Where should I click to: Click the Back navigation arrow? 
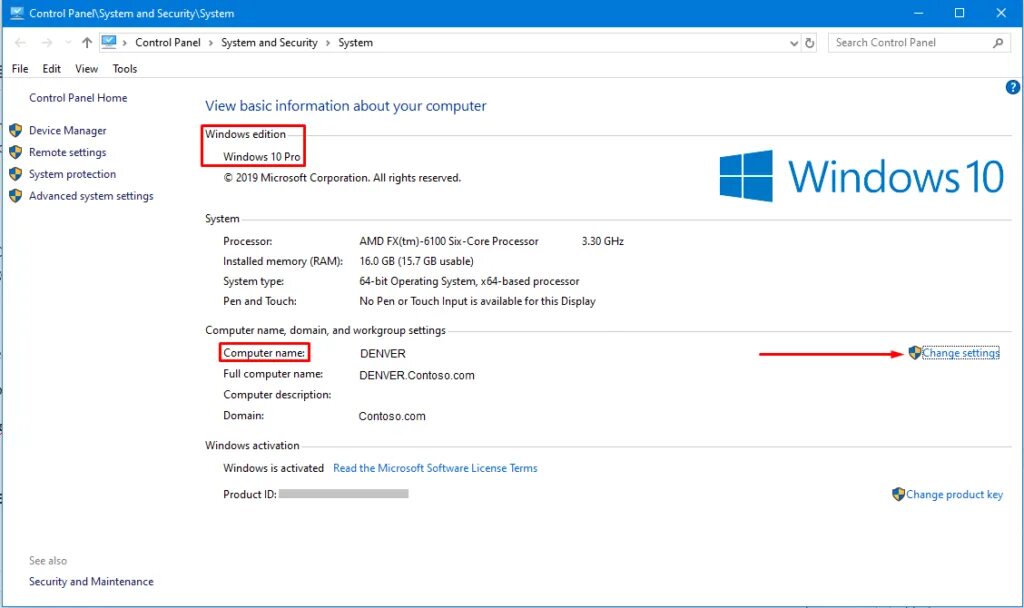20,42
